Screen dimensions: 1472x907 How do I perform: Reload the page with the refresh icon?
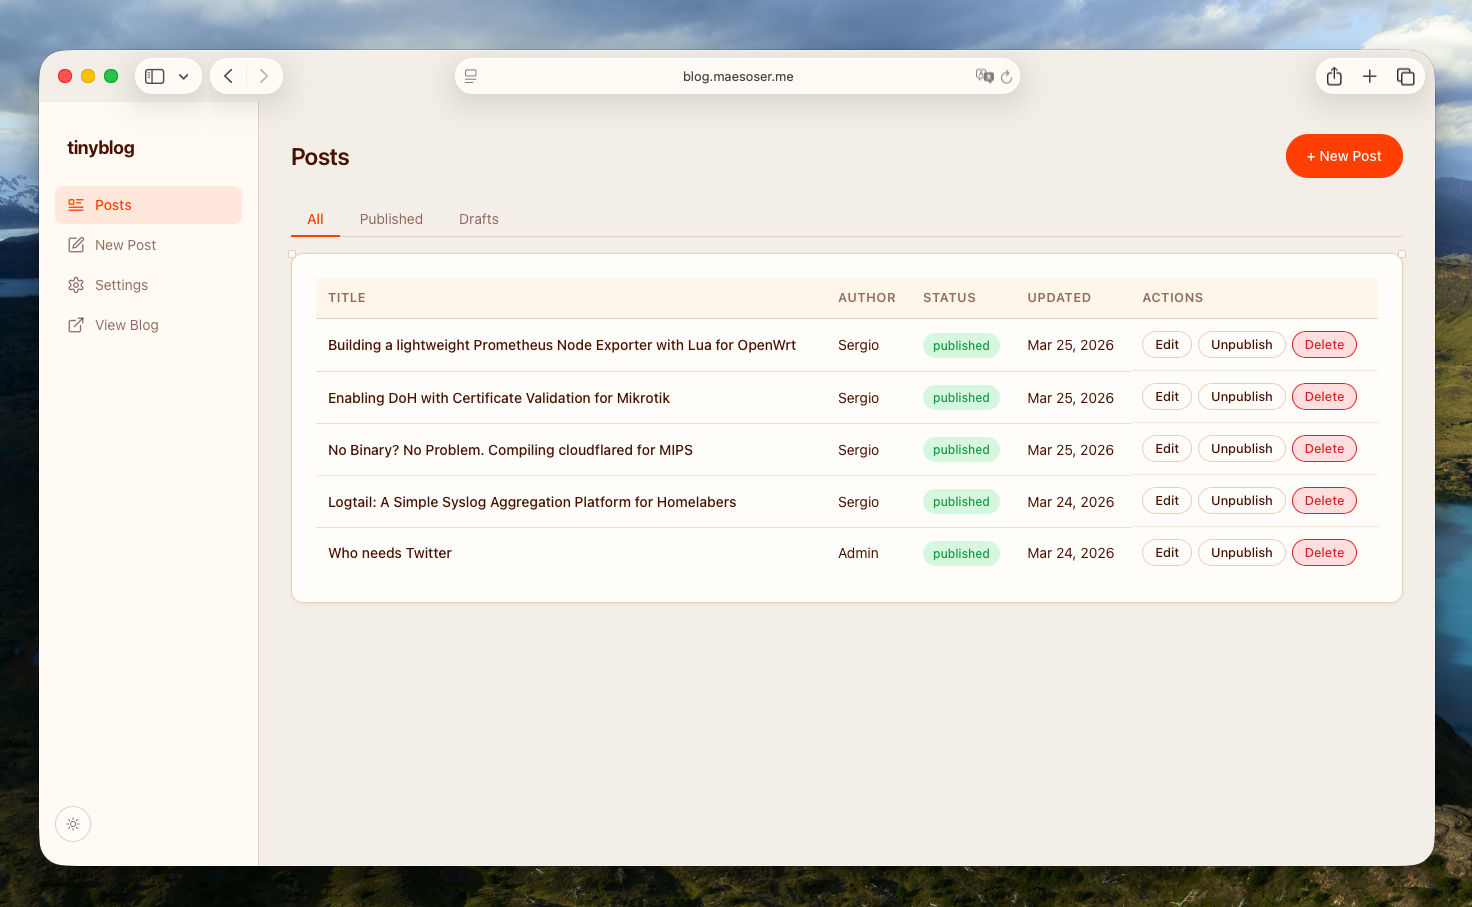click(1007, 77)
